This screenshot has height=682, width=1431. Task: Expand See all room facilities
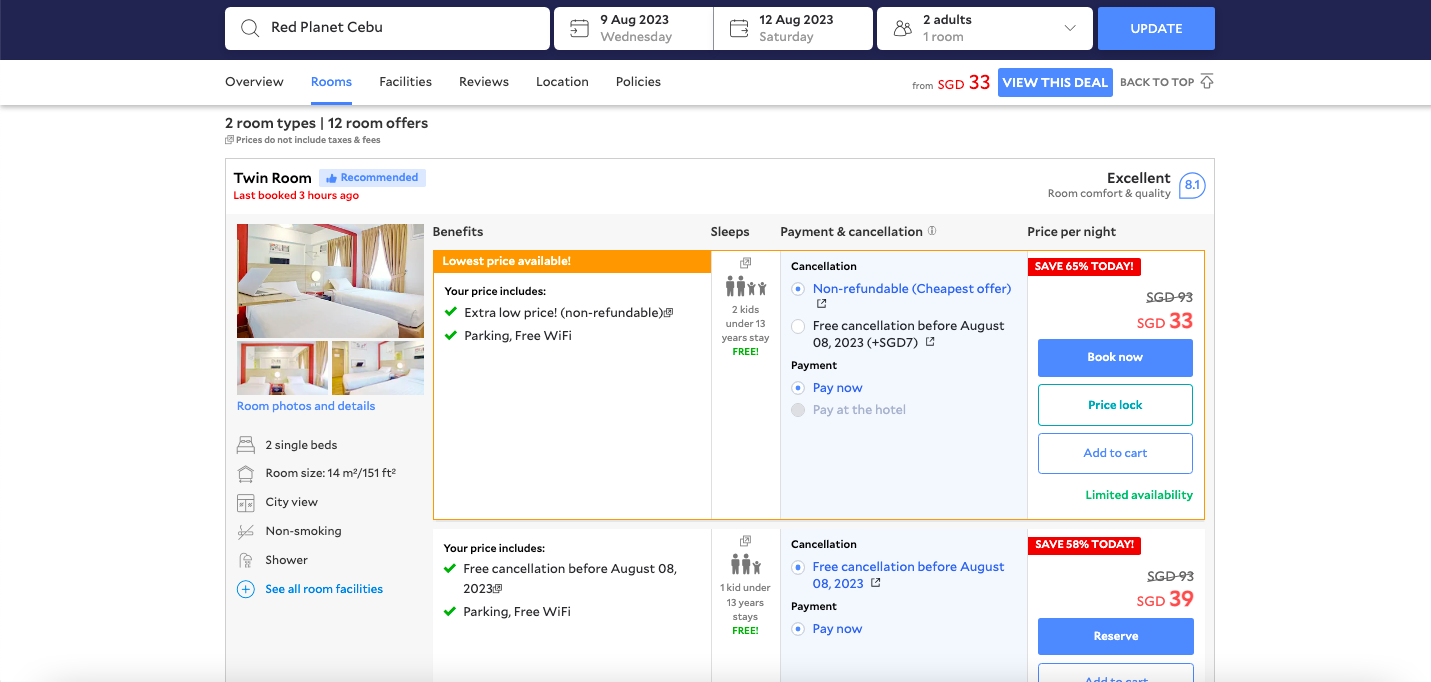324,589
